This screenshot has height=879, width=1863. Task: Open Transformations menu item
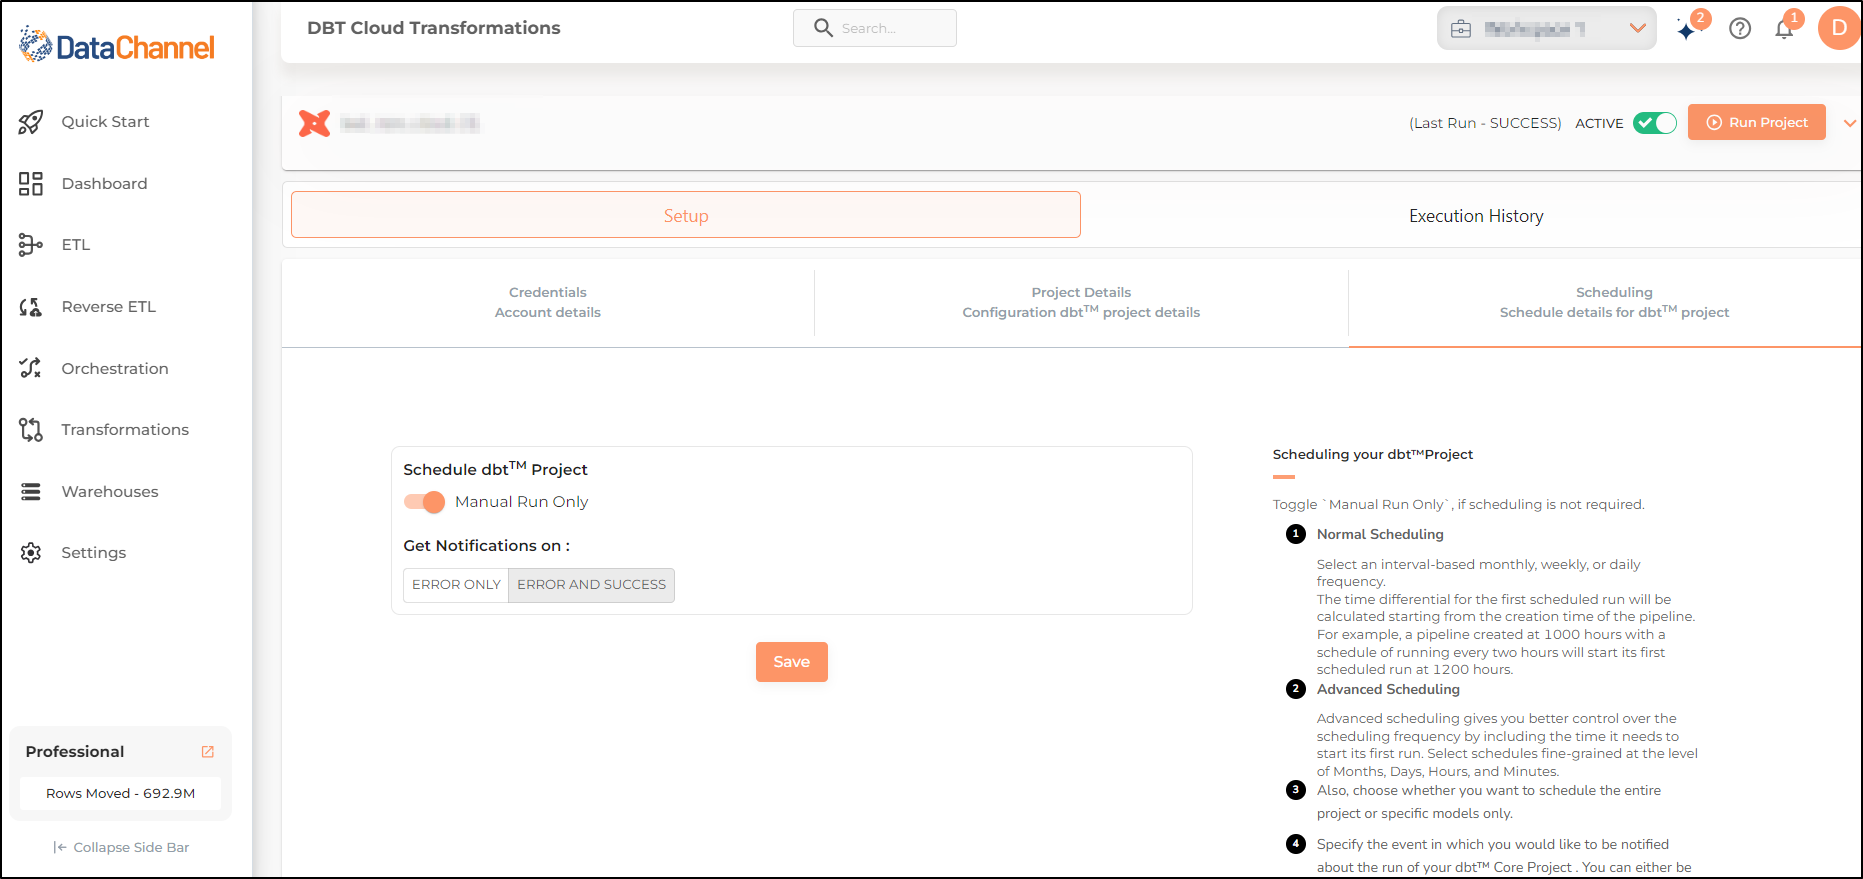pos(125,430)
